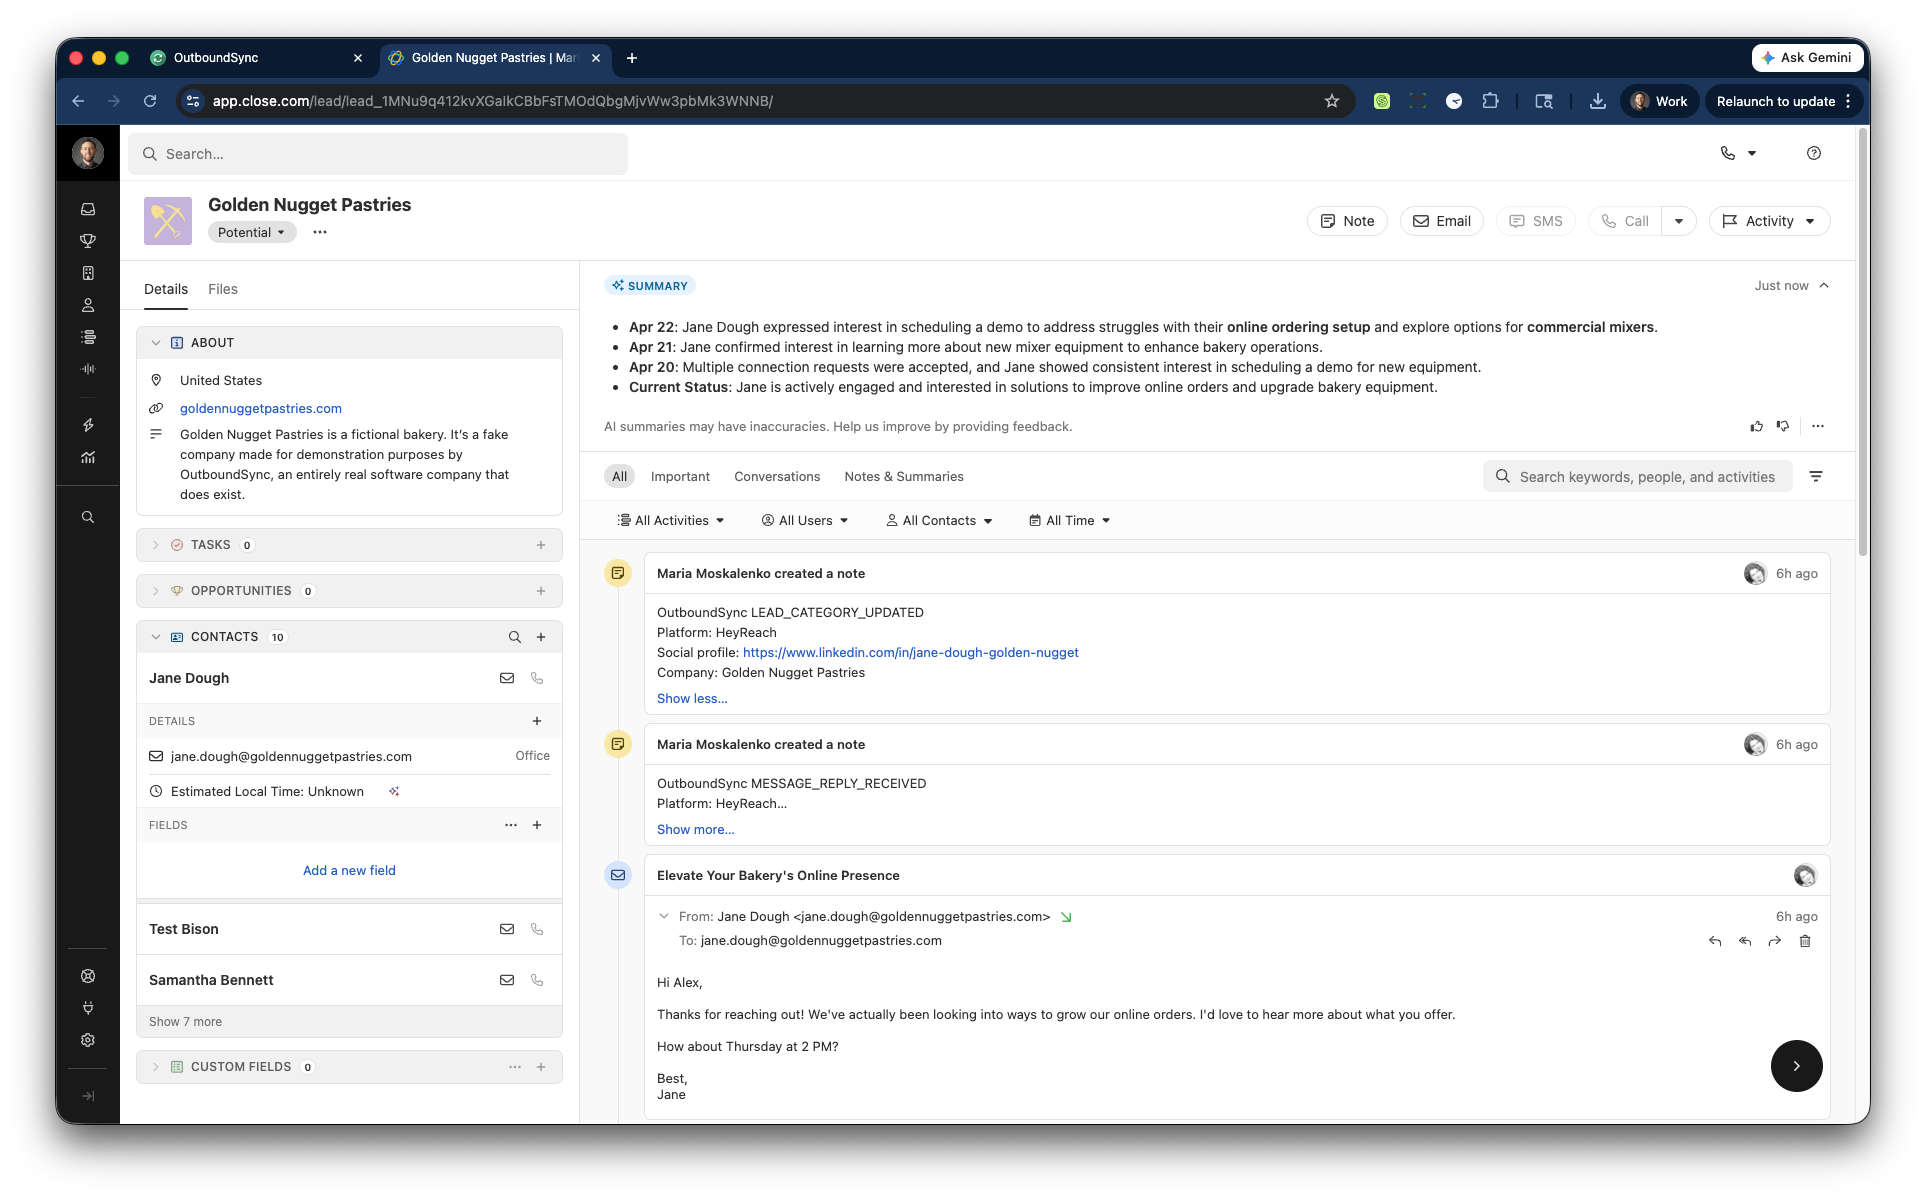This screenshot has width=1926, height=1198.
Task: Expand the TASKS section
Action: [156, 545]
